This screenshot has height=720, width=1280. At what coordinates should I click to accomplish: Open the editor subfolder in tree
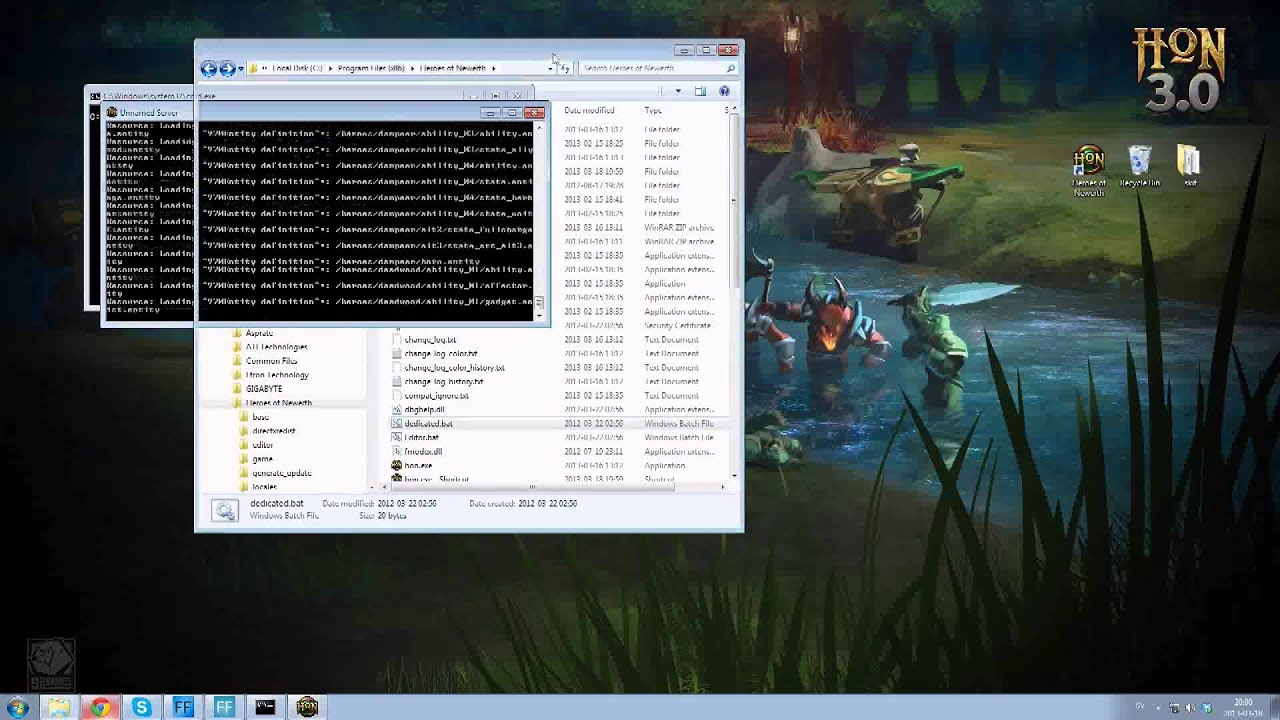click(262, 445)
